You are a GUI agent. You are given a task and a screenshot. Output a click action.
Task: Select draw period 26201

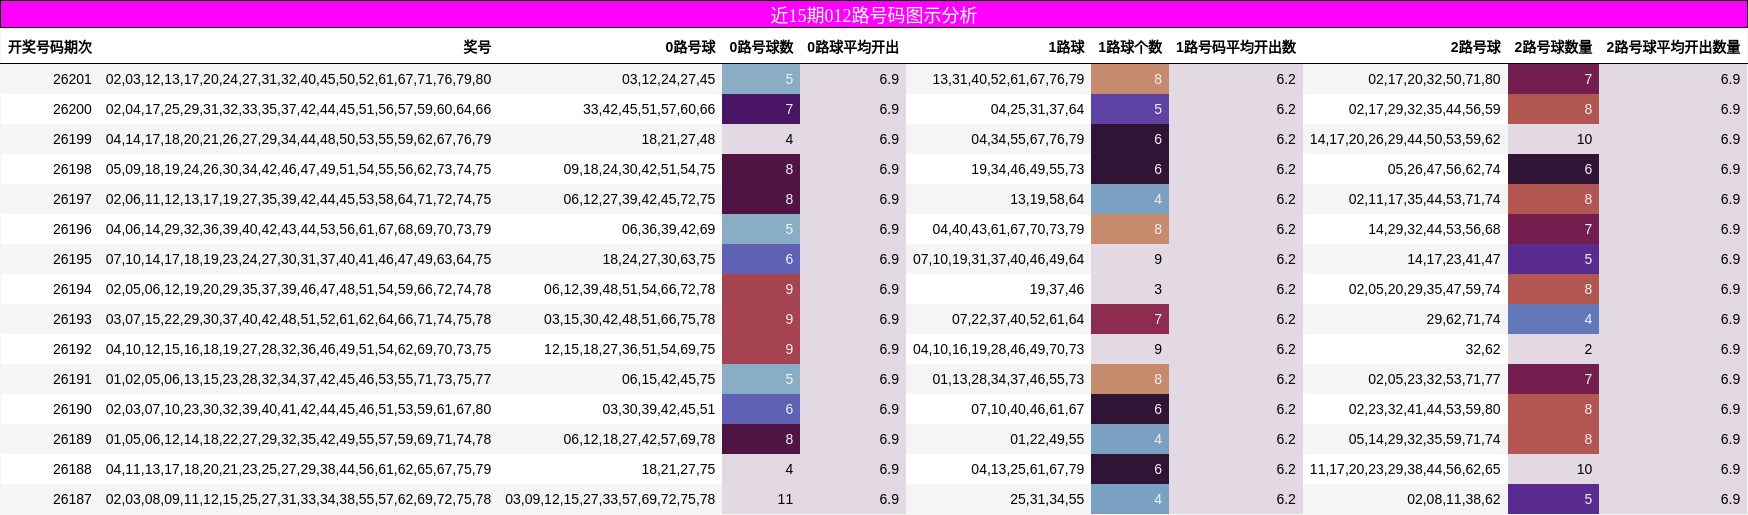point(72,79)
